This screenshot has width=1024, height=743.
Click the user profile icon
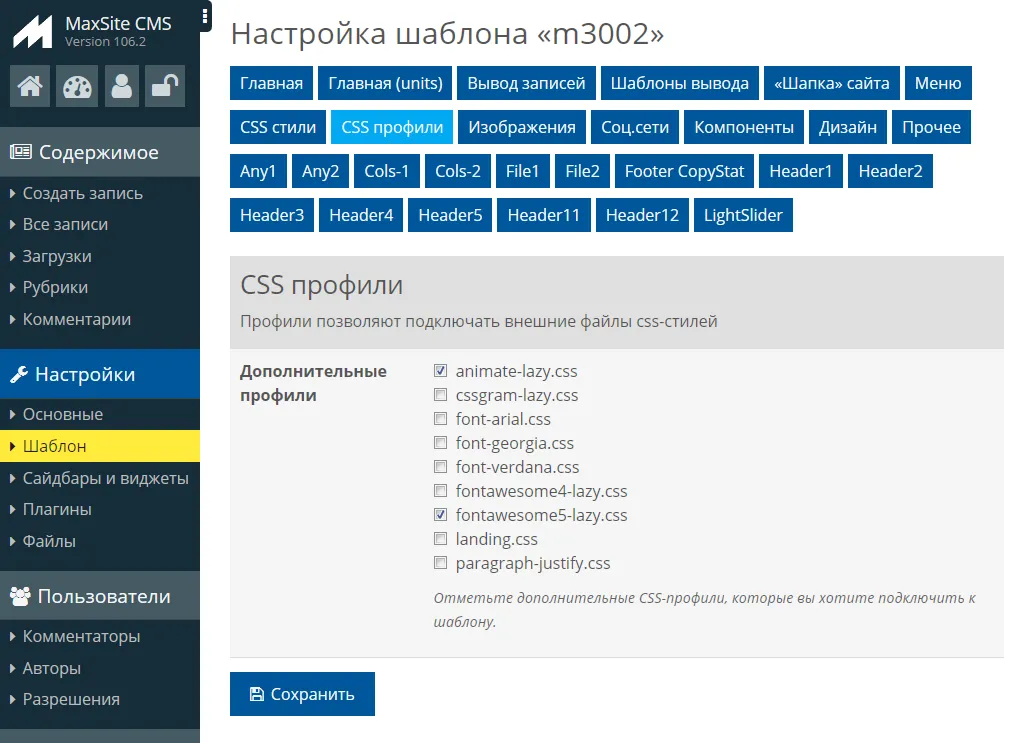[x=122, y=87]
